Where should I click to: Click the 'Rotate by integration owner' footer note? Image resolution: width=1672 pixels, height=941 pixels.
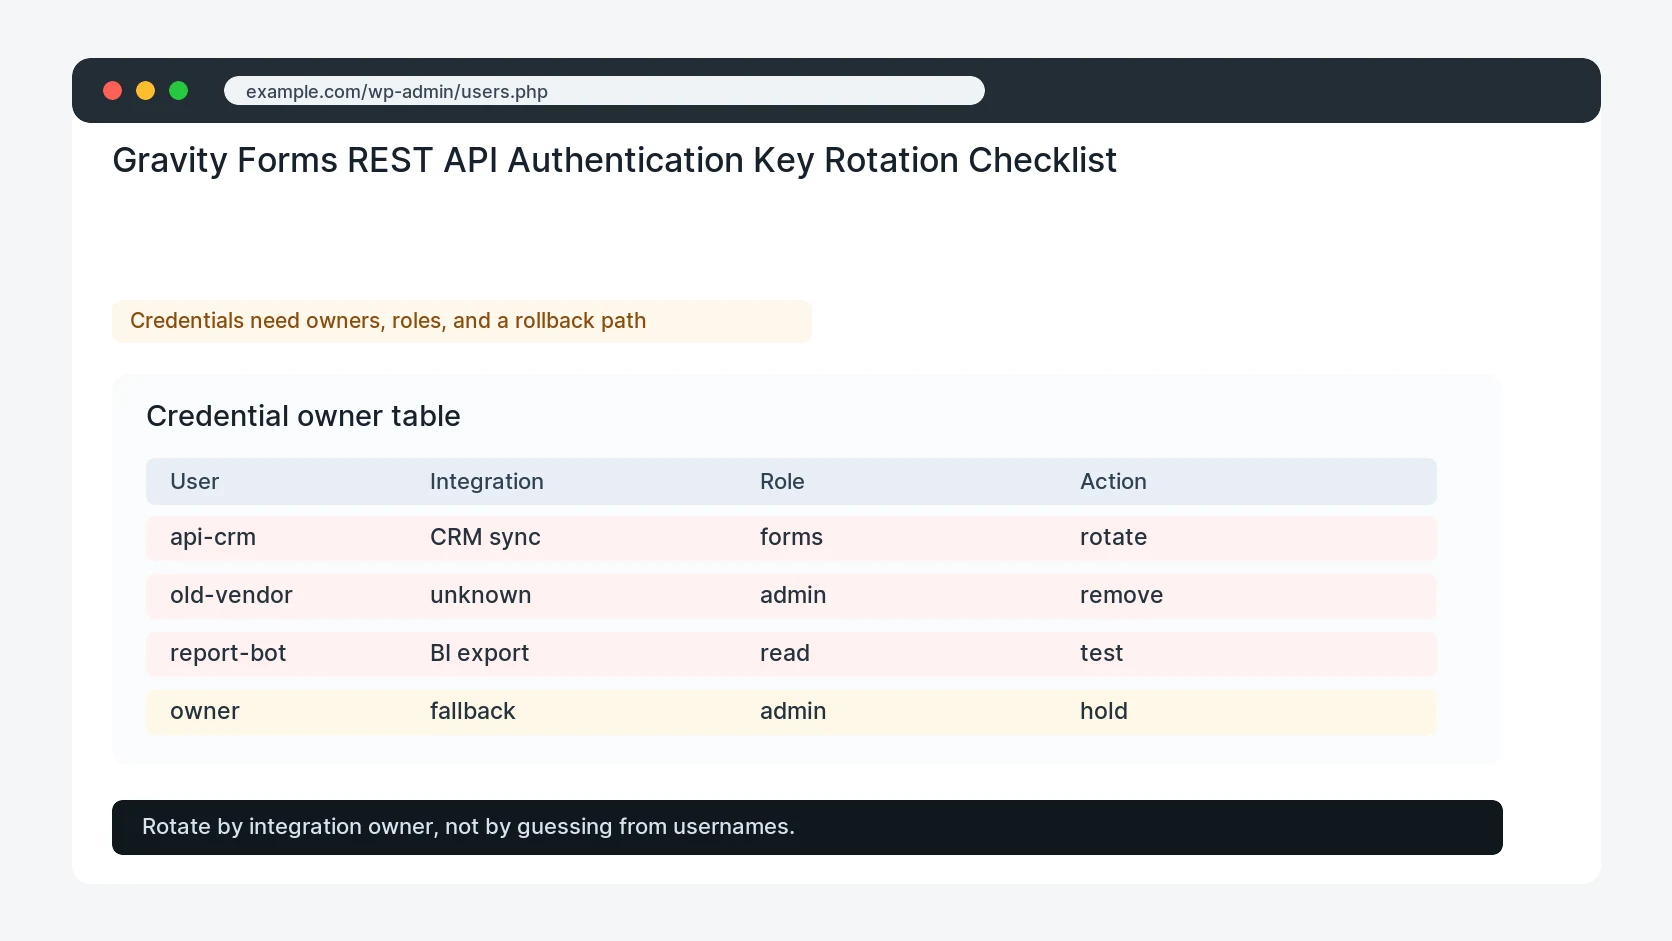807,828
